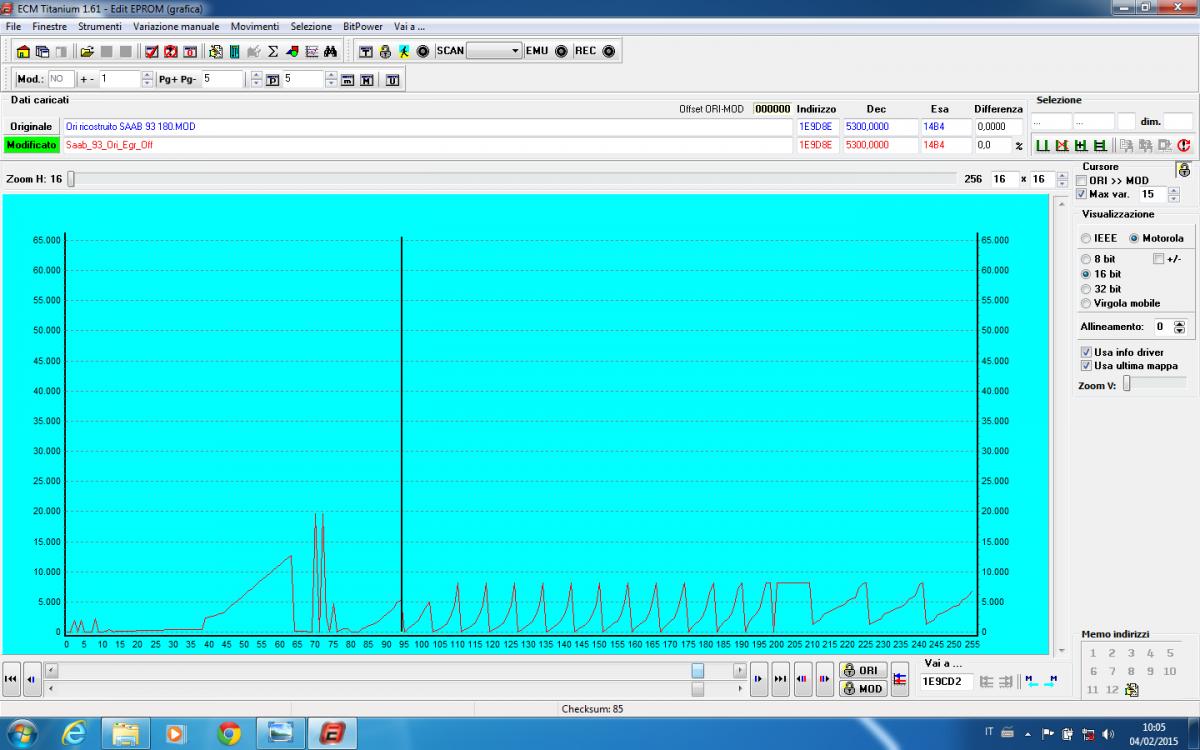1200x750 pixels.
Task: Open the Movimenti menu
Action: [255, 26]
